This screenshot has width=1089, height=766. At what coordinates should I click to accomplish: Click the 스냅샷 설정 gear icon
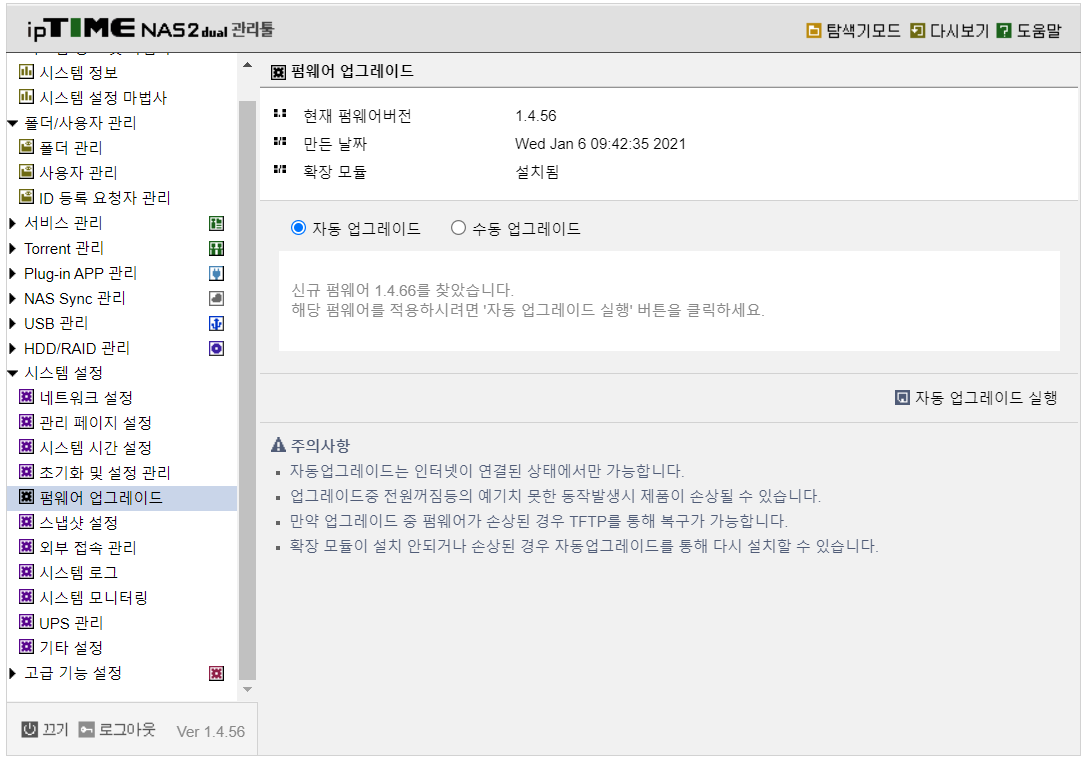26,522
